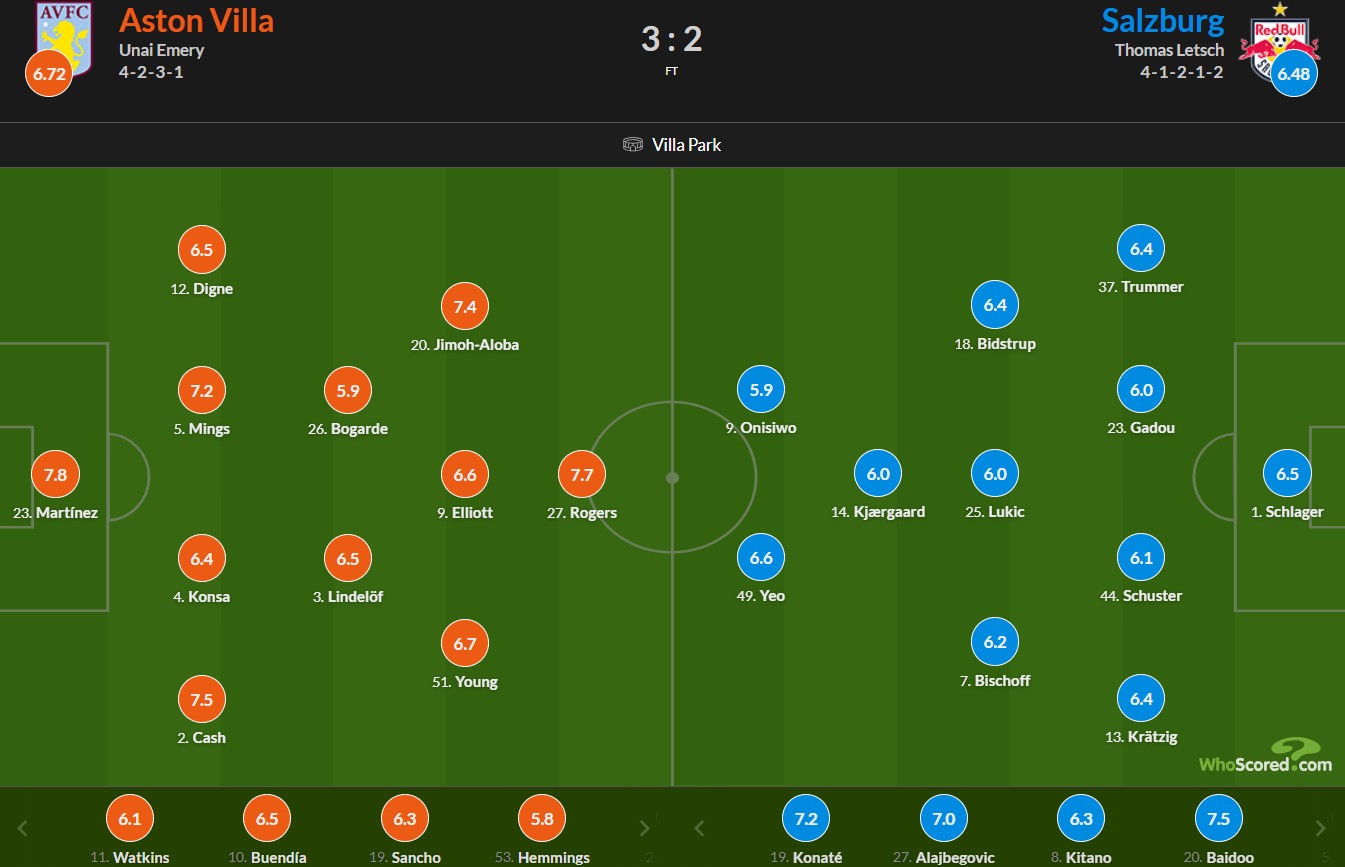The height and width of the screenshot is (867, 1345).
Task: Open the Salzburg team name link
Action: (1162, 20)
